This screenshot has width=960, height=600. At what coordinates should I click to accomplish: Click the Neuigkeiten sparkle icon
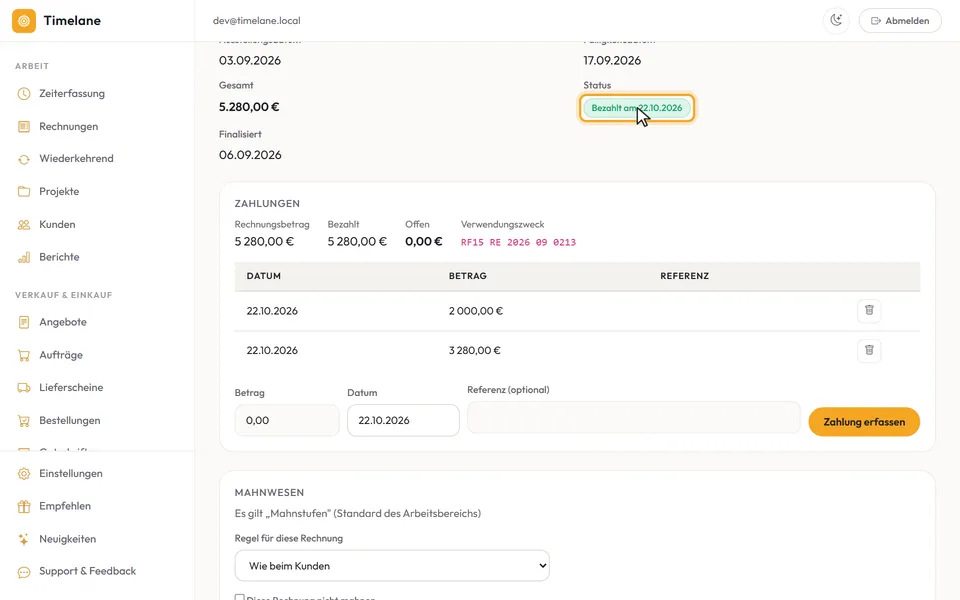coord(24,539)
